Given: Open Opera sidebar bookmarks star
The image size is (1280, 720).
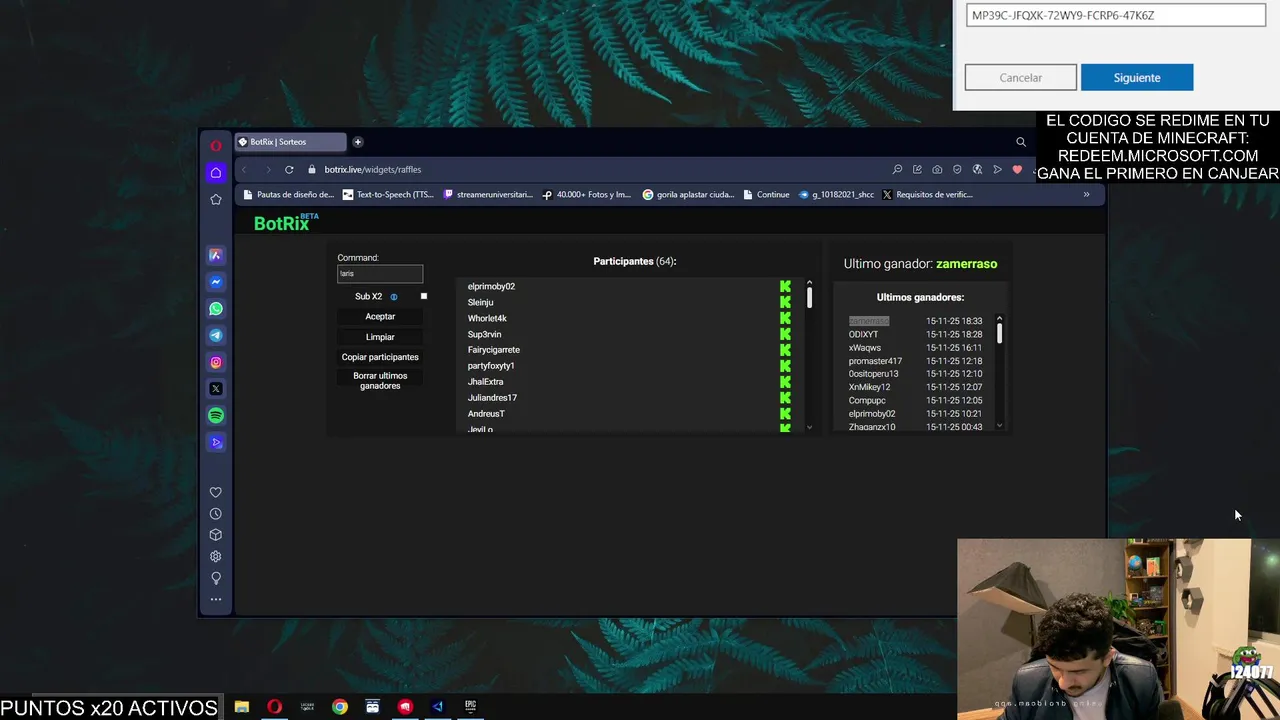Looking at the screenshot, I should coord(215,200).
